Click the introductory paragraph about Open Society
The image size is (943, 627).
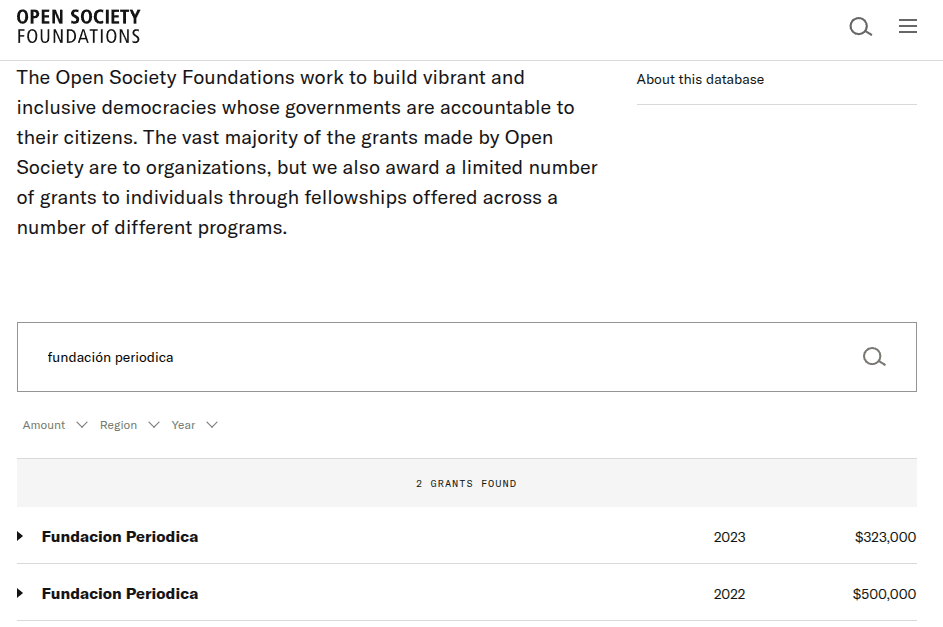pyautogui.click(x=300, y=152)
